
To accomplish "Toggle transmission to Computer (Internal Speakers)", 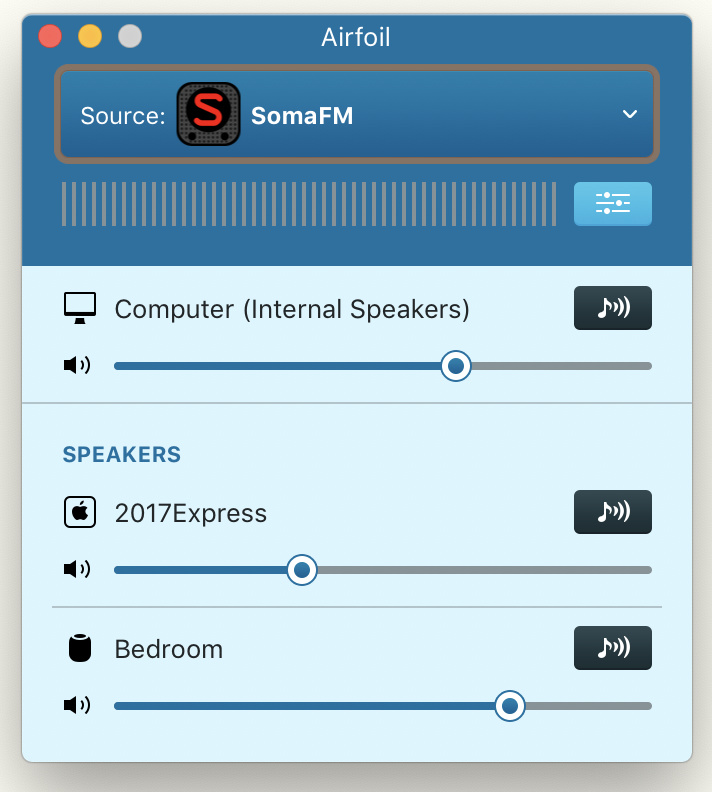I will tap(613, 308).
